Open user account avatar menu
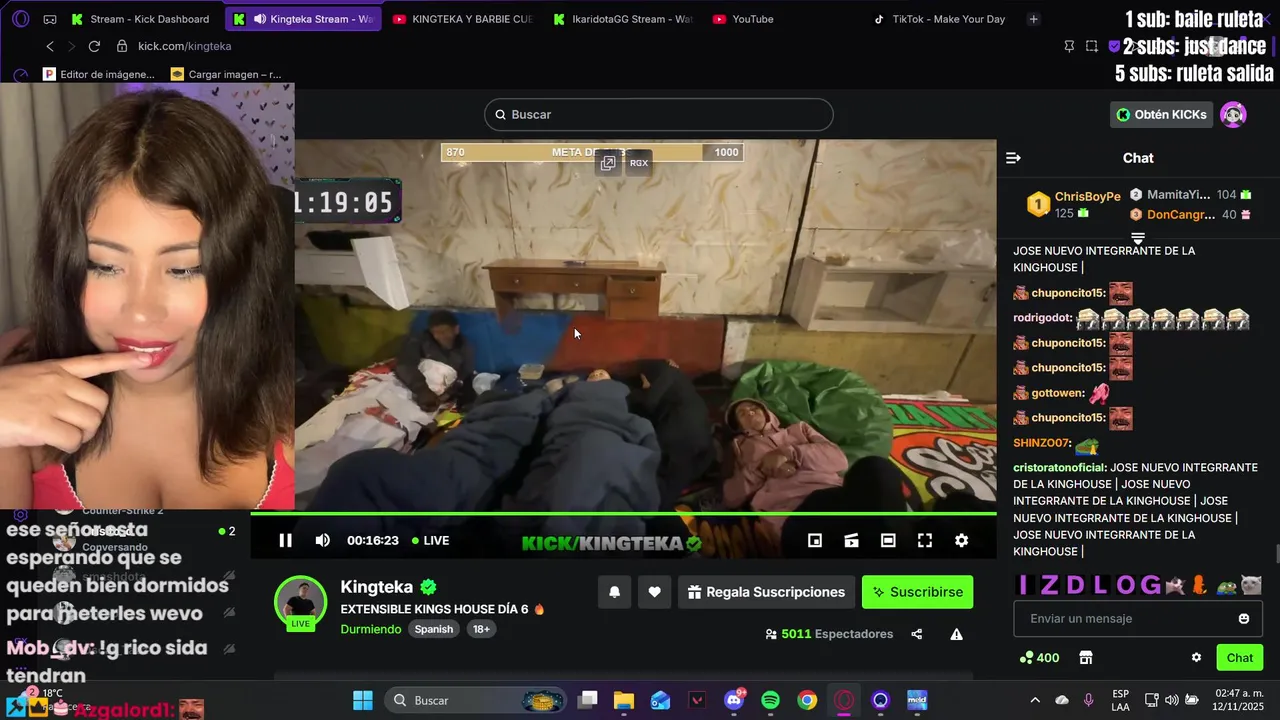Viewport: 1280px width, 720px height. click(1233, 114)
